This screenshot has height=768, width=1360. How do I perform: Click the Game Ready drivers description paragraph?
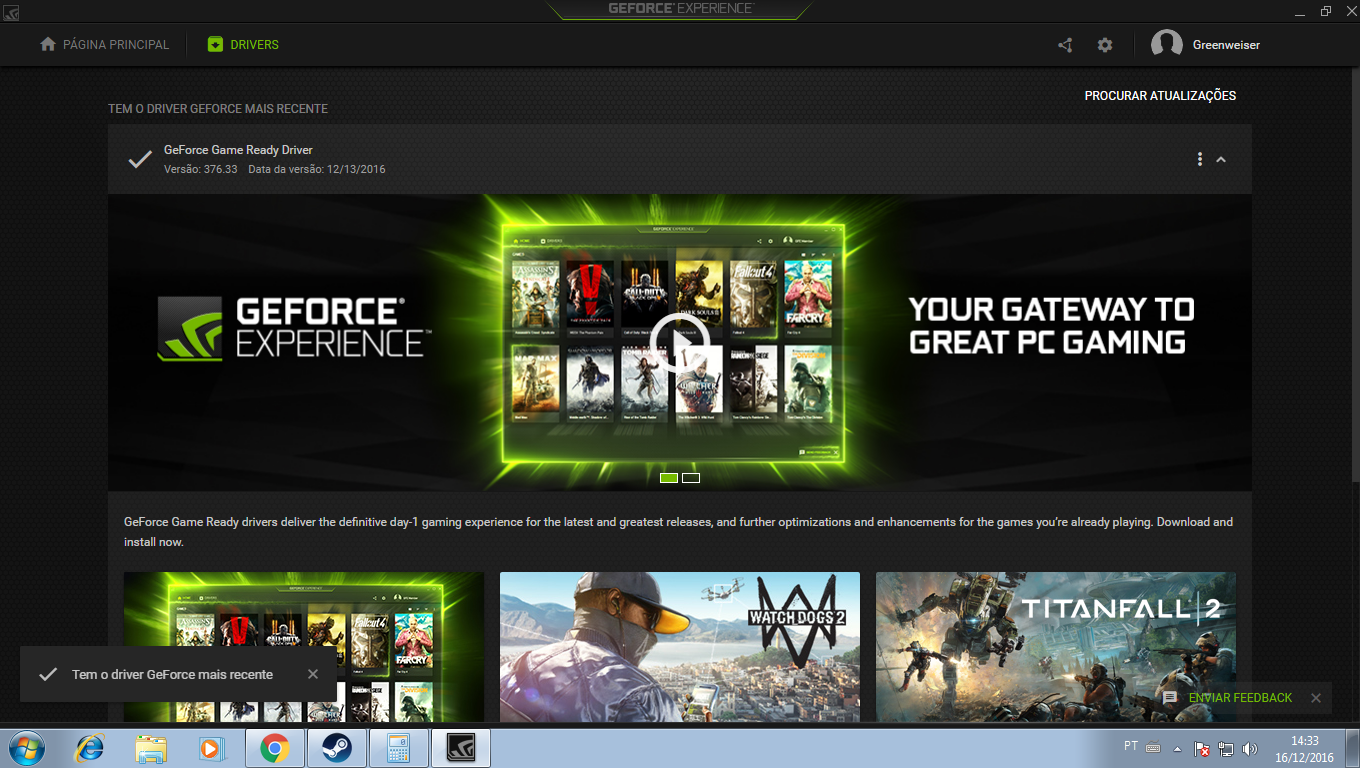[x=679, y=532]
